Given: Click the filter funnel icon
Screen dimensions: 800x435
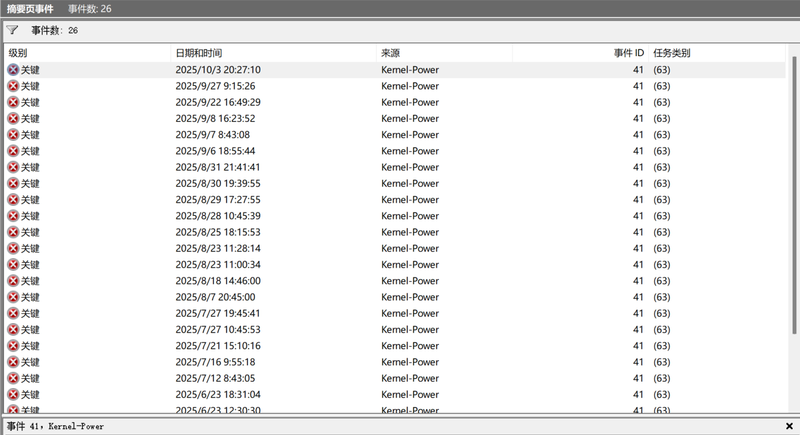Looking at the screenshot, I should 13,30.
